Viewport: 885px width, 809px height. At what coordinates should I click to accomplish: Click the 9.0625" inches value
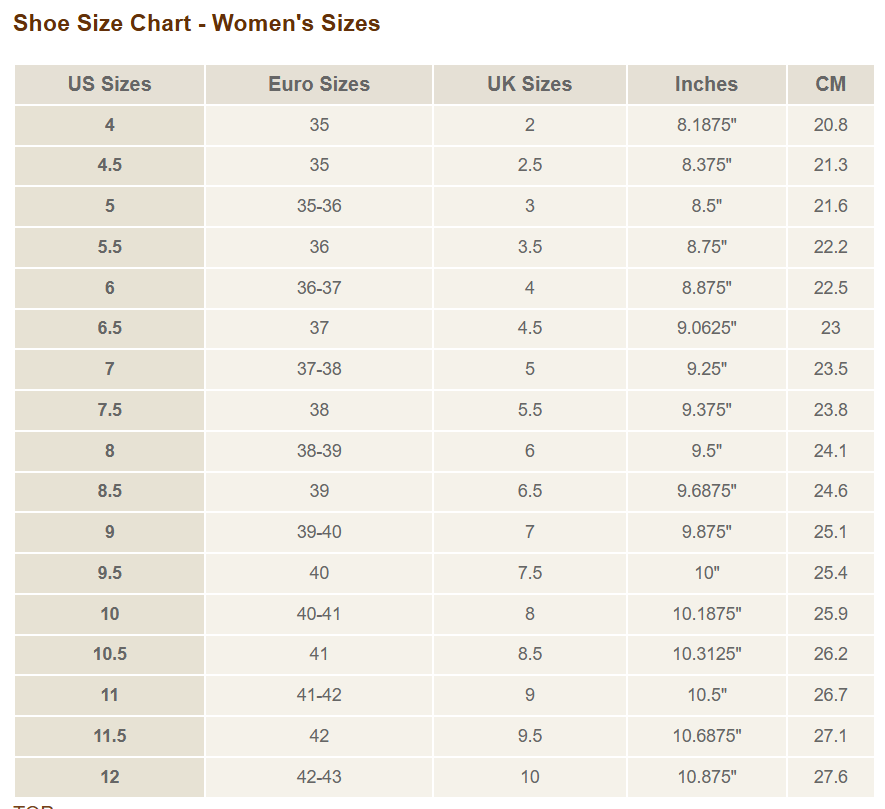tap(706, 328)
